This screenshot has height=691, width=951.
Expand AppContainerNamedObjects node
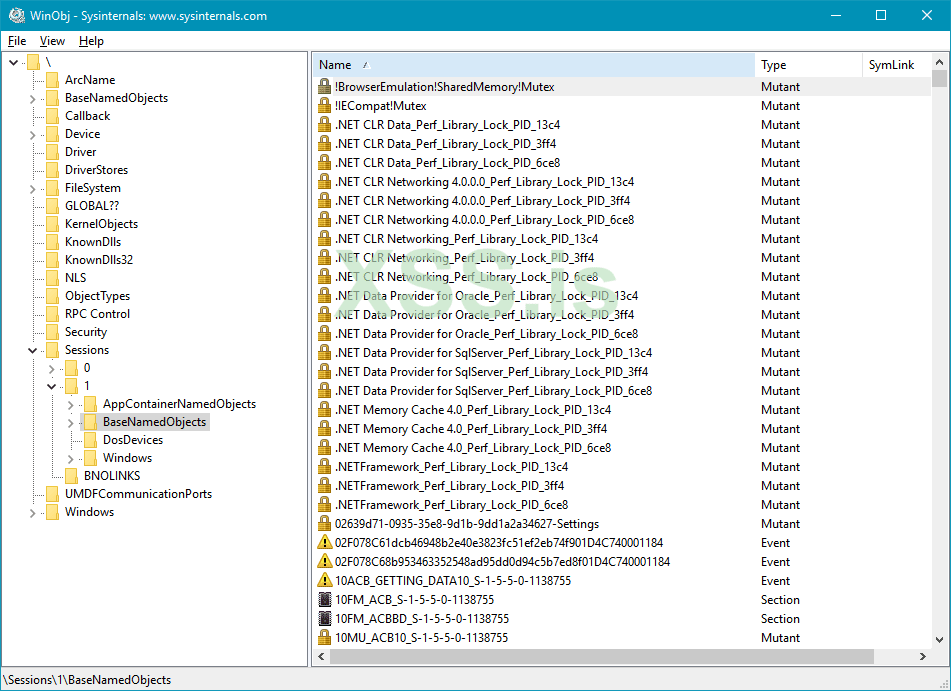click(70, 405)
